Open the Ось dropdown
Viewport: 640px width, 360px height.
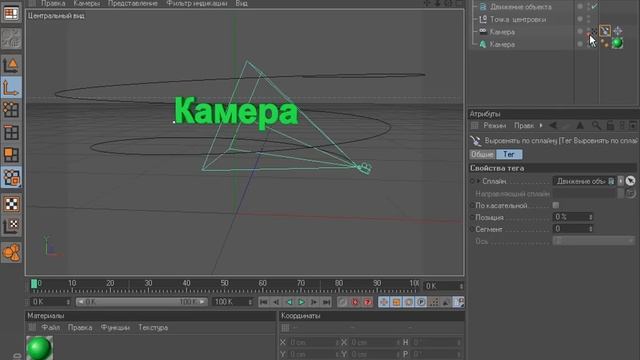[593, 241]
